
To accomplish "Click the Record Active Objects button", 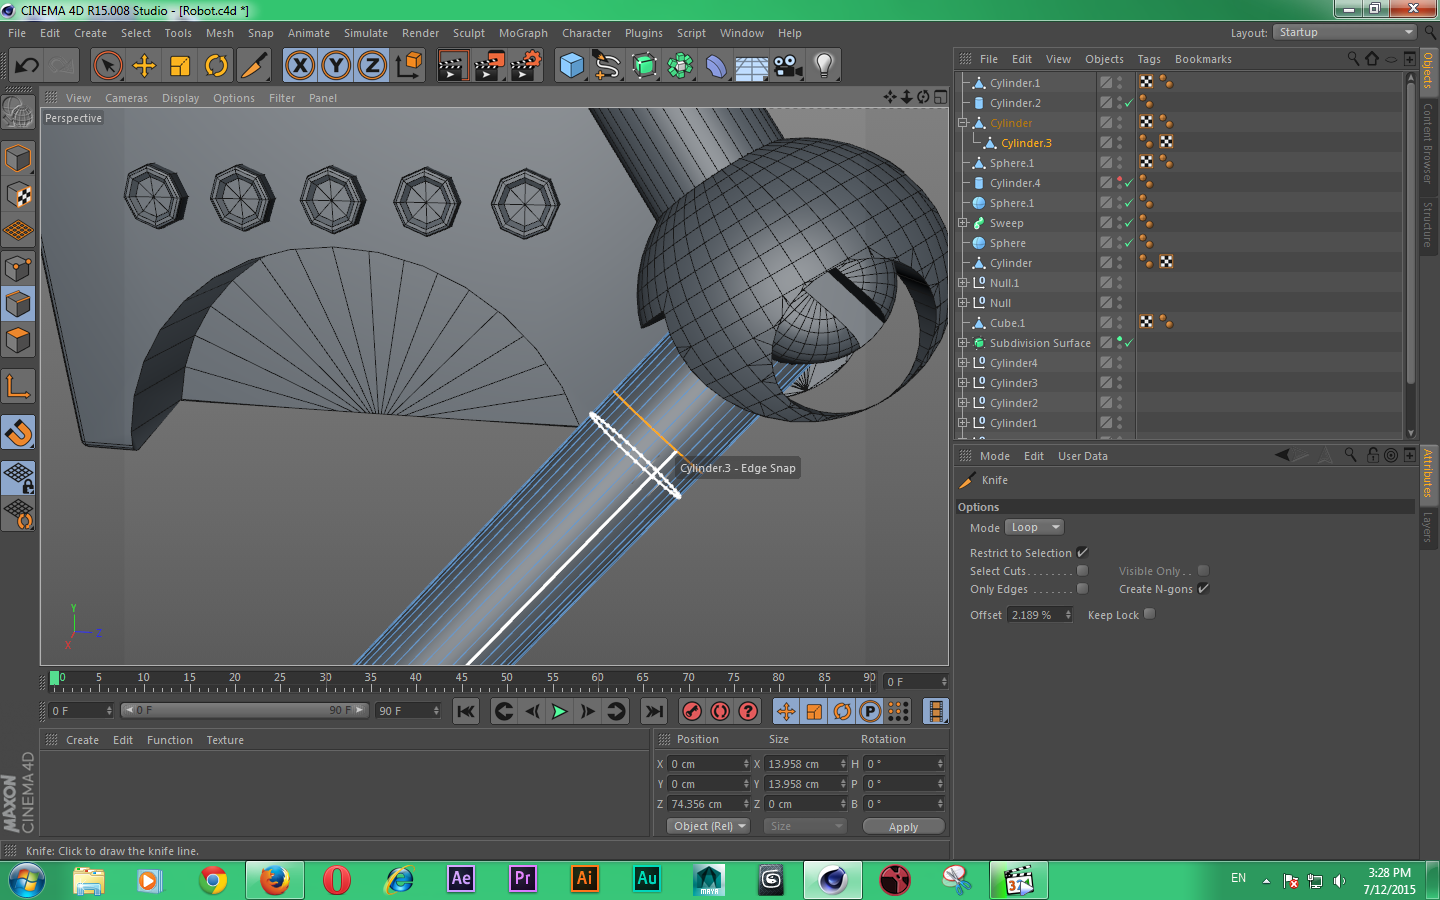I will [x=692, y=711].
